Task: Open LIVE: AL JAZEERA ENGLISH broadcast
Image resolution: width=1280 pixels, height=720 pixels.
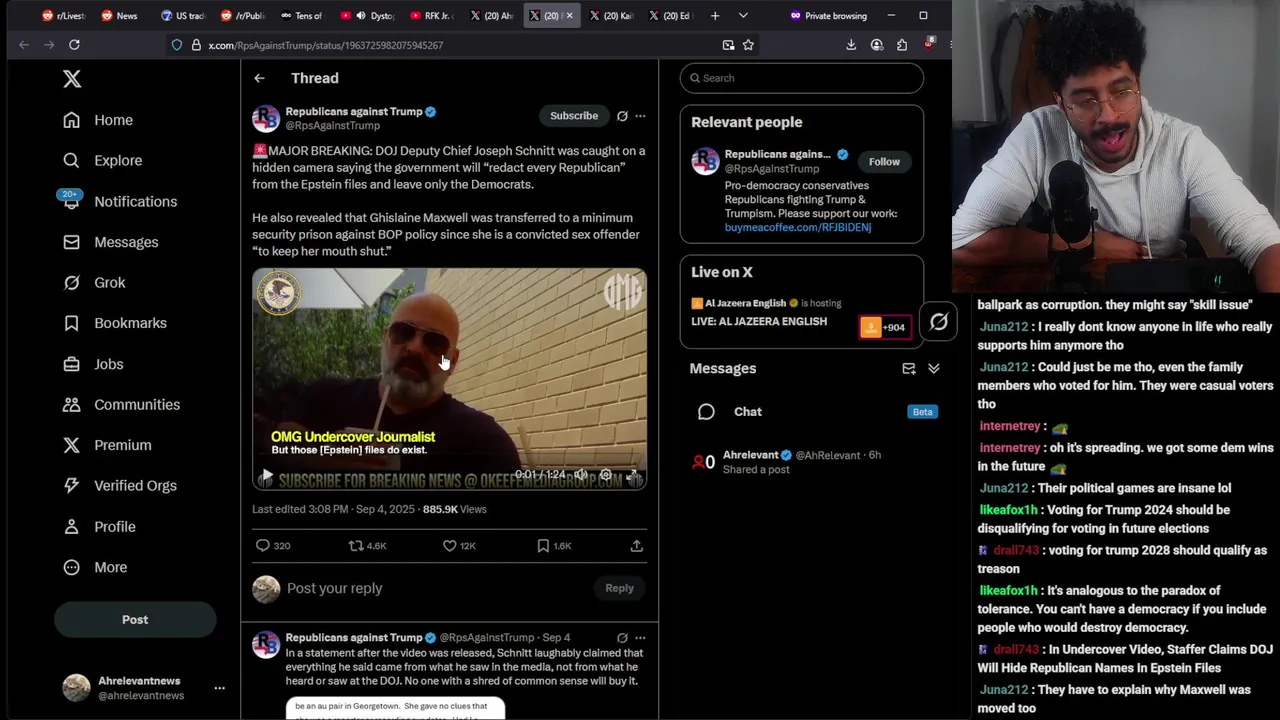Action: pyautogui.click(x=759, y=322)
